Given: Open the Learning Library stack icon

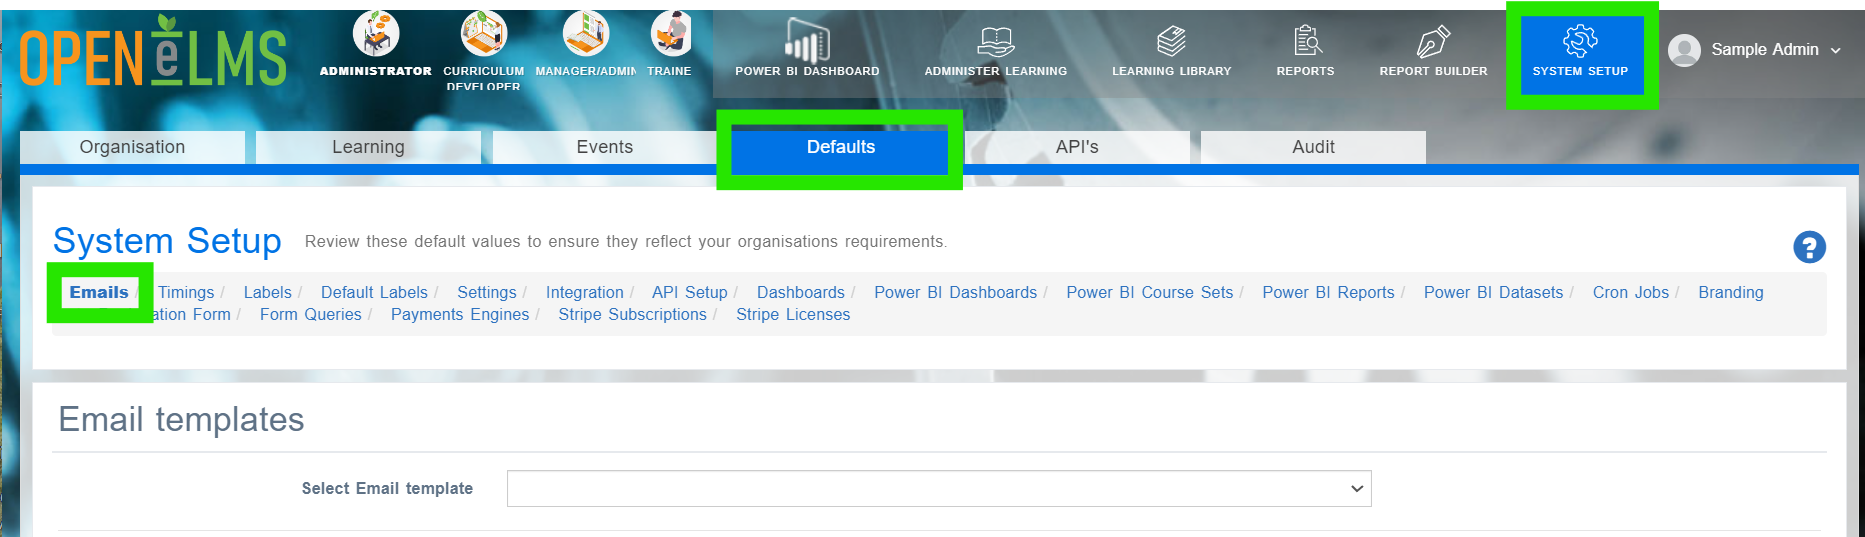Looking at the screenshot, I should point(1171,41).
